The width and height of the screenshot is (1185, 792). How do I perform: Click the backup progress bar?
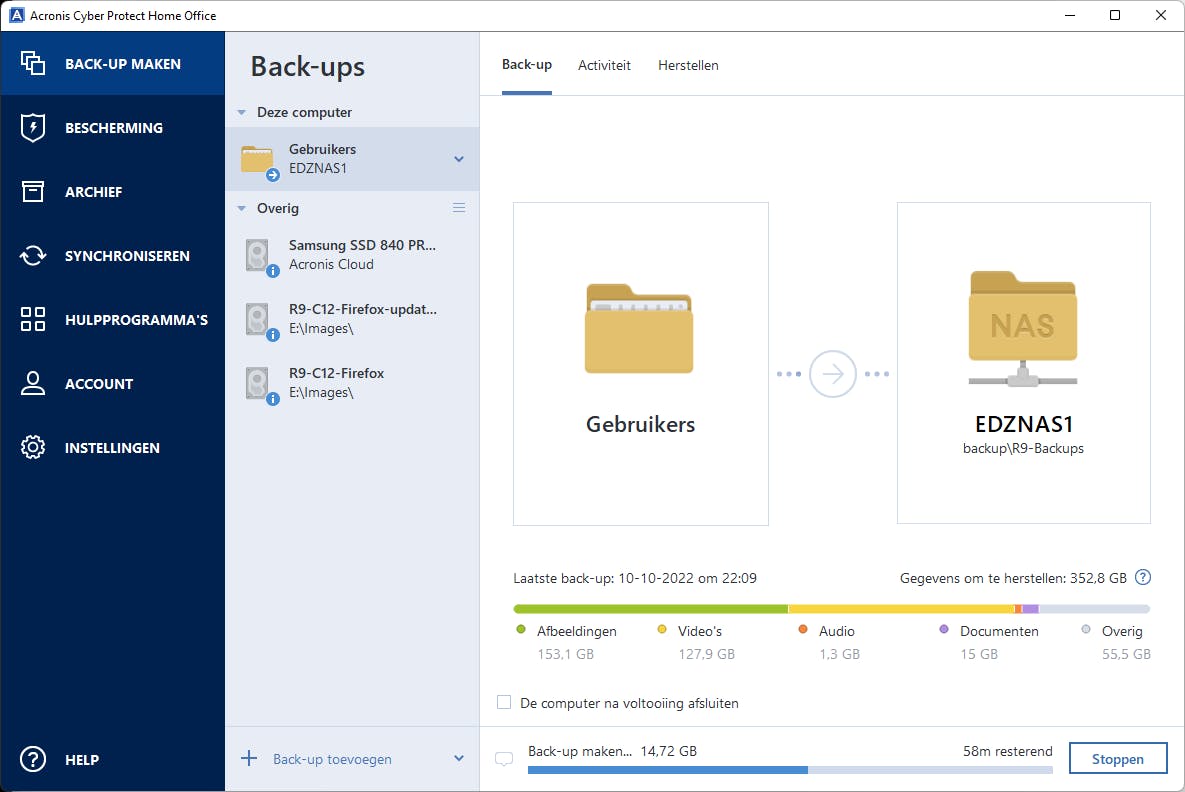(790, 770)
